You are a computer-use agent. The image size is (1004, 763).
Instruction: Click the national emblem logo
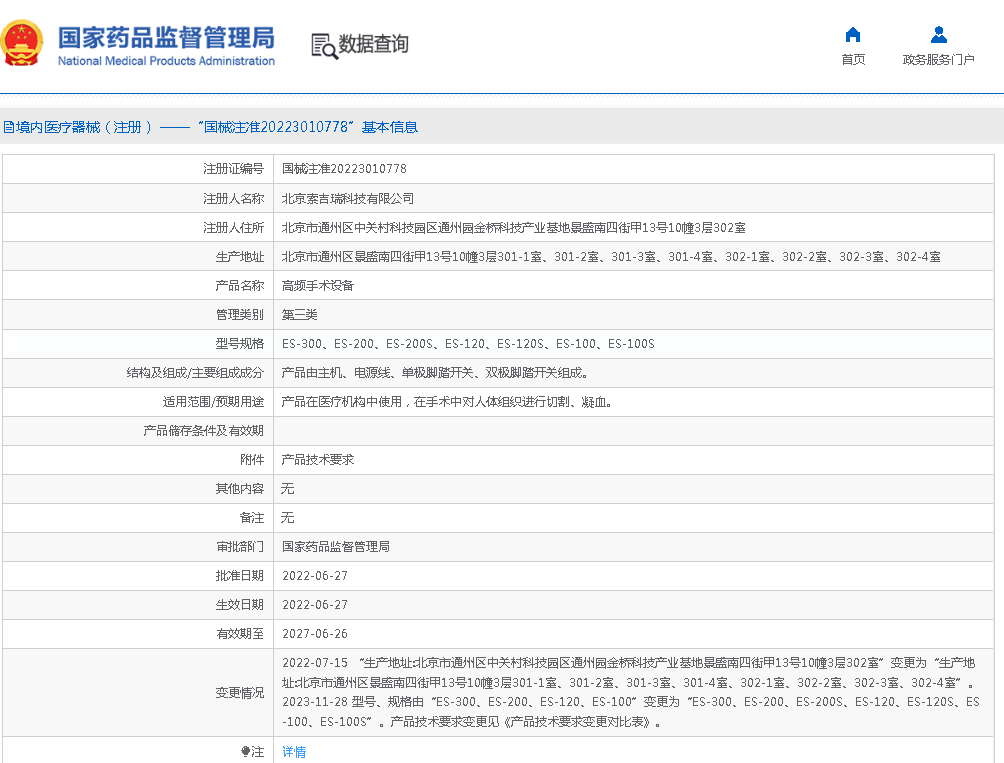point(22,44)
